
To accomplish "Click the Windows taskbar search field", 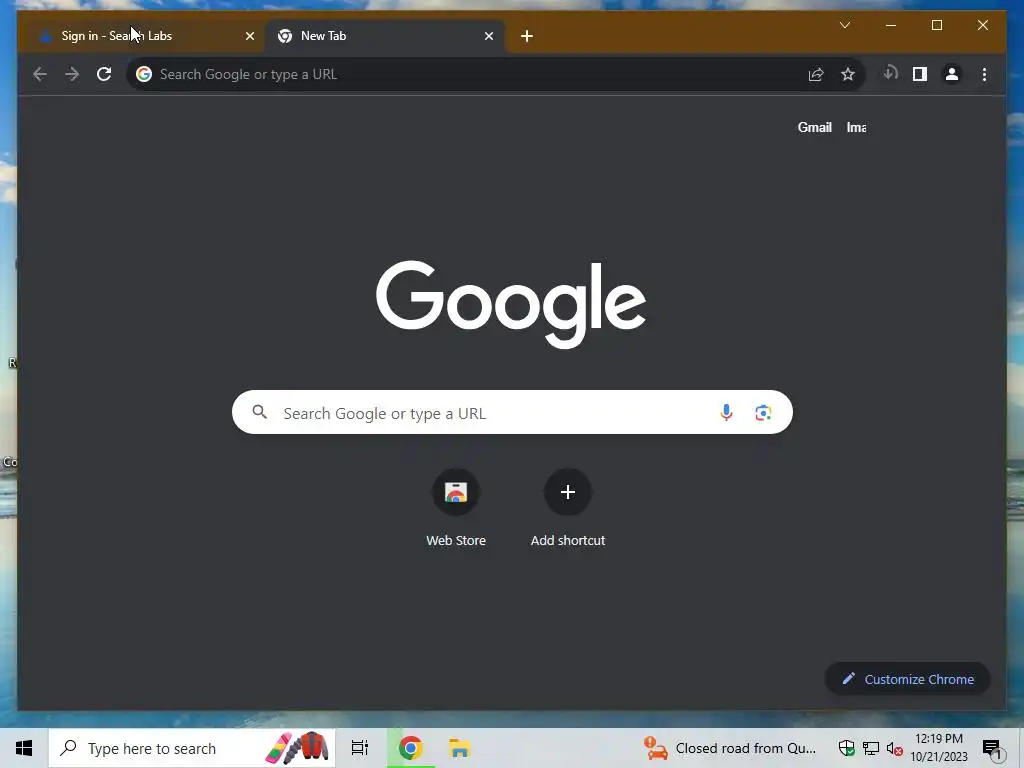I will (192, 748).
